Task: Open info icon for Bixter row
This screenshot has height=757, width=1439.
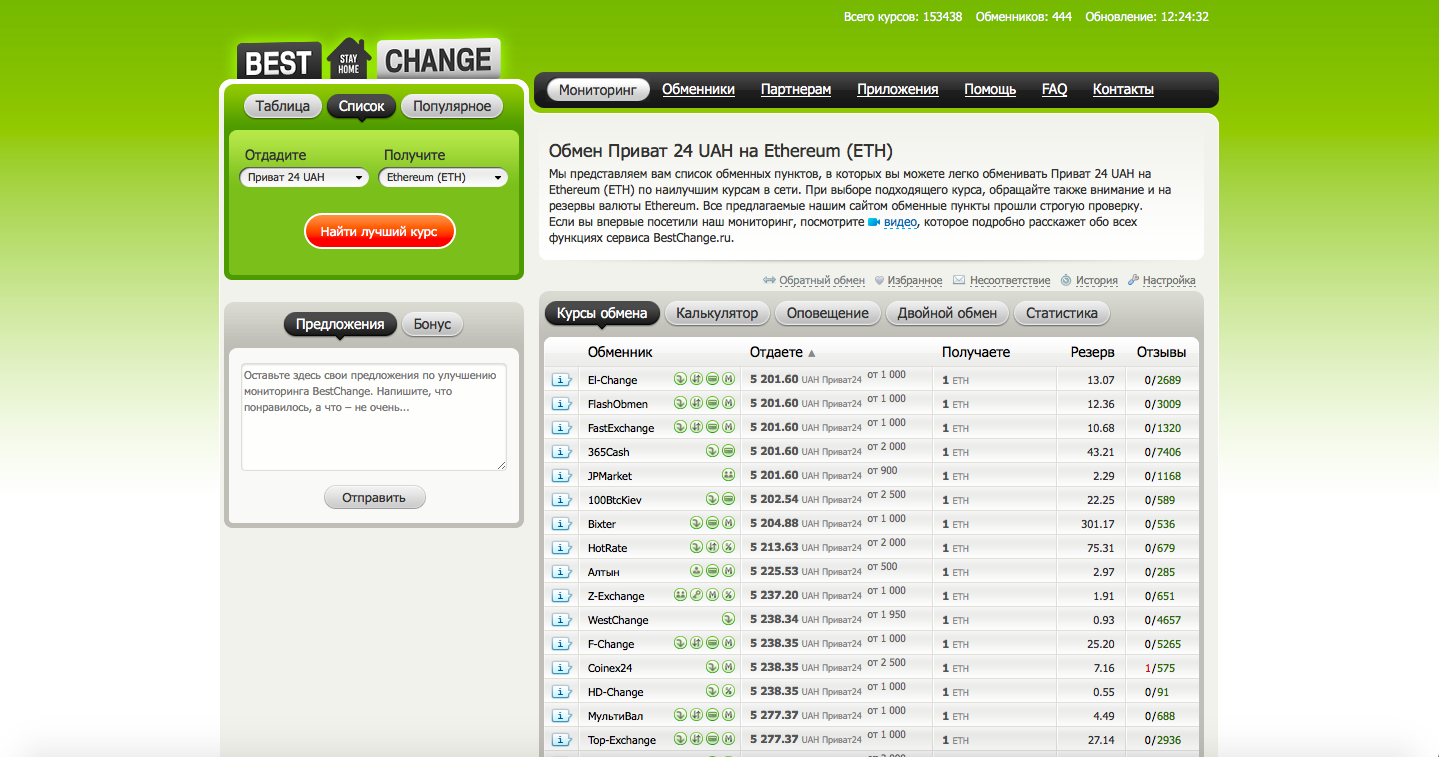Action: click(562, 524)
